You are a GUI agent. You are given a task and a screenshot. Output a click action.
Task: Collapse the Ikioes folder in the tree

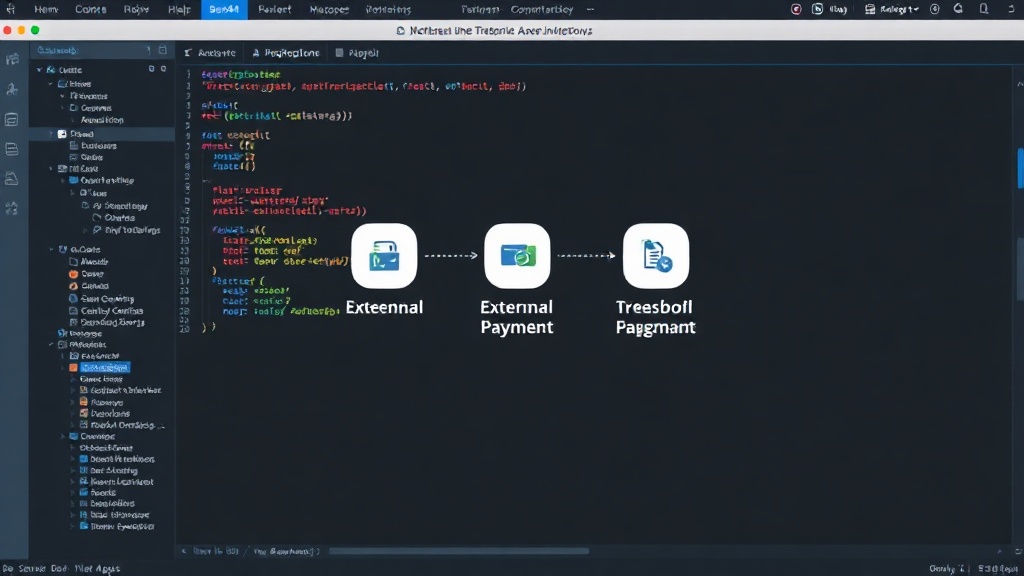[x=51, y=84]
